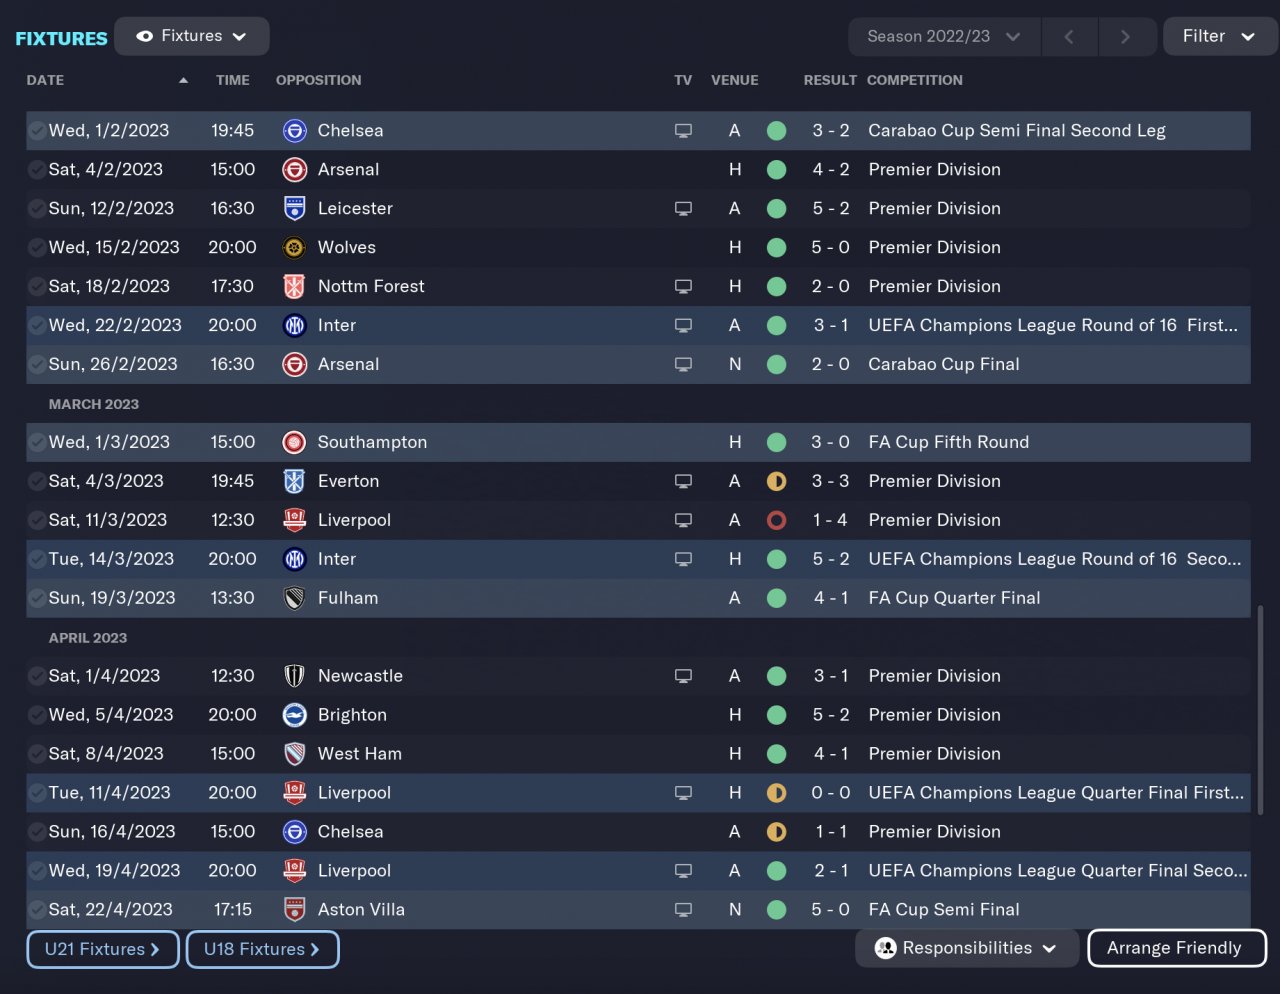This screenshot has height=994, width=1280.
Task: Click the TV icon on the Everton row
Action: (683, 482)
